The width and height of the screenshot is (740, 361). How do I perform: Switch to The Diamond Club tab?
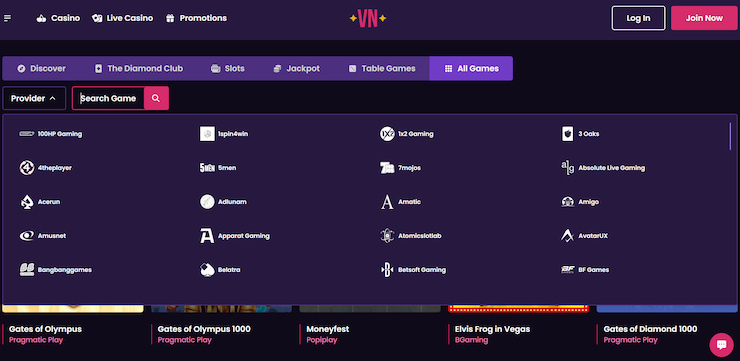click(x=139, y=68)
